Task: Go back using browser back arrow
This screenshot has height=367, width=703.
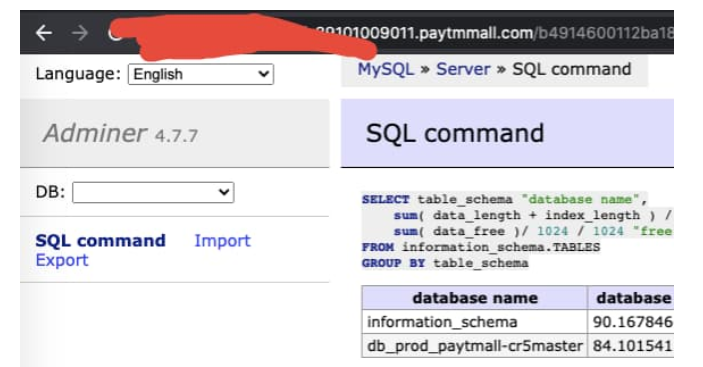Action: click(x=44, y=33)
